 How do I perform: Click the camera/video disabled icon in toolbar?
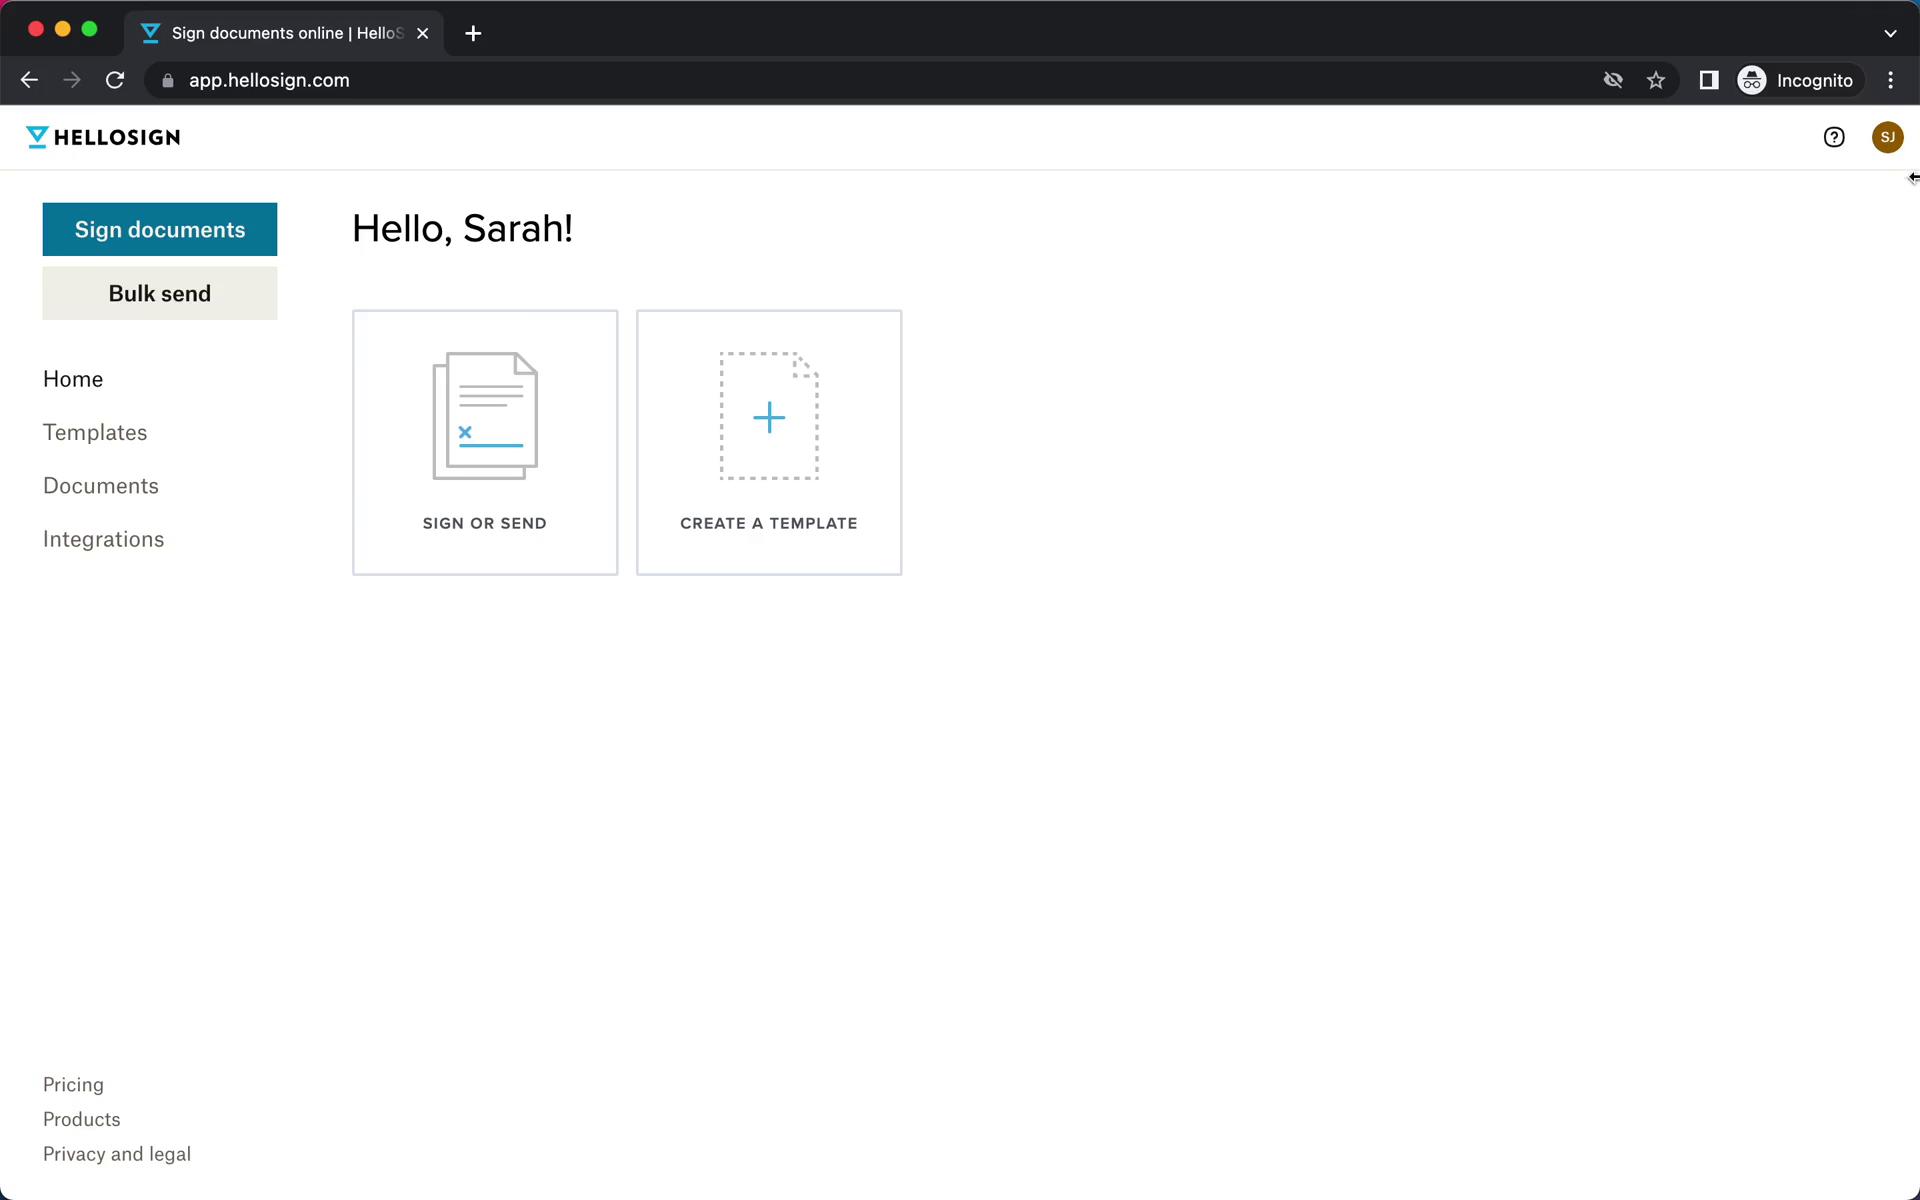coord(1613,80)
